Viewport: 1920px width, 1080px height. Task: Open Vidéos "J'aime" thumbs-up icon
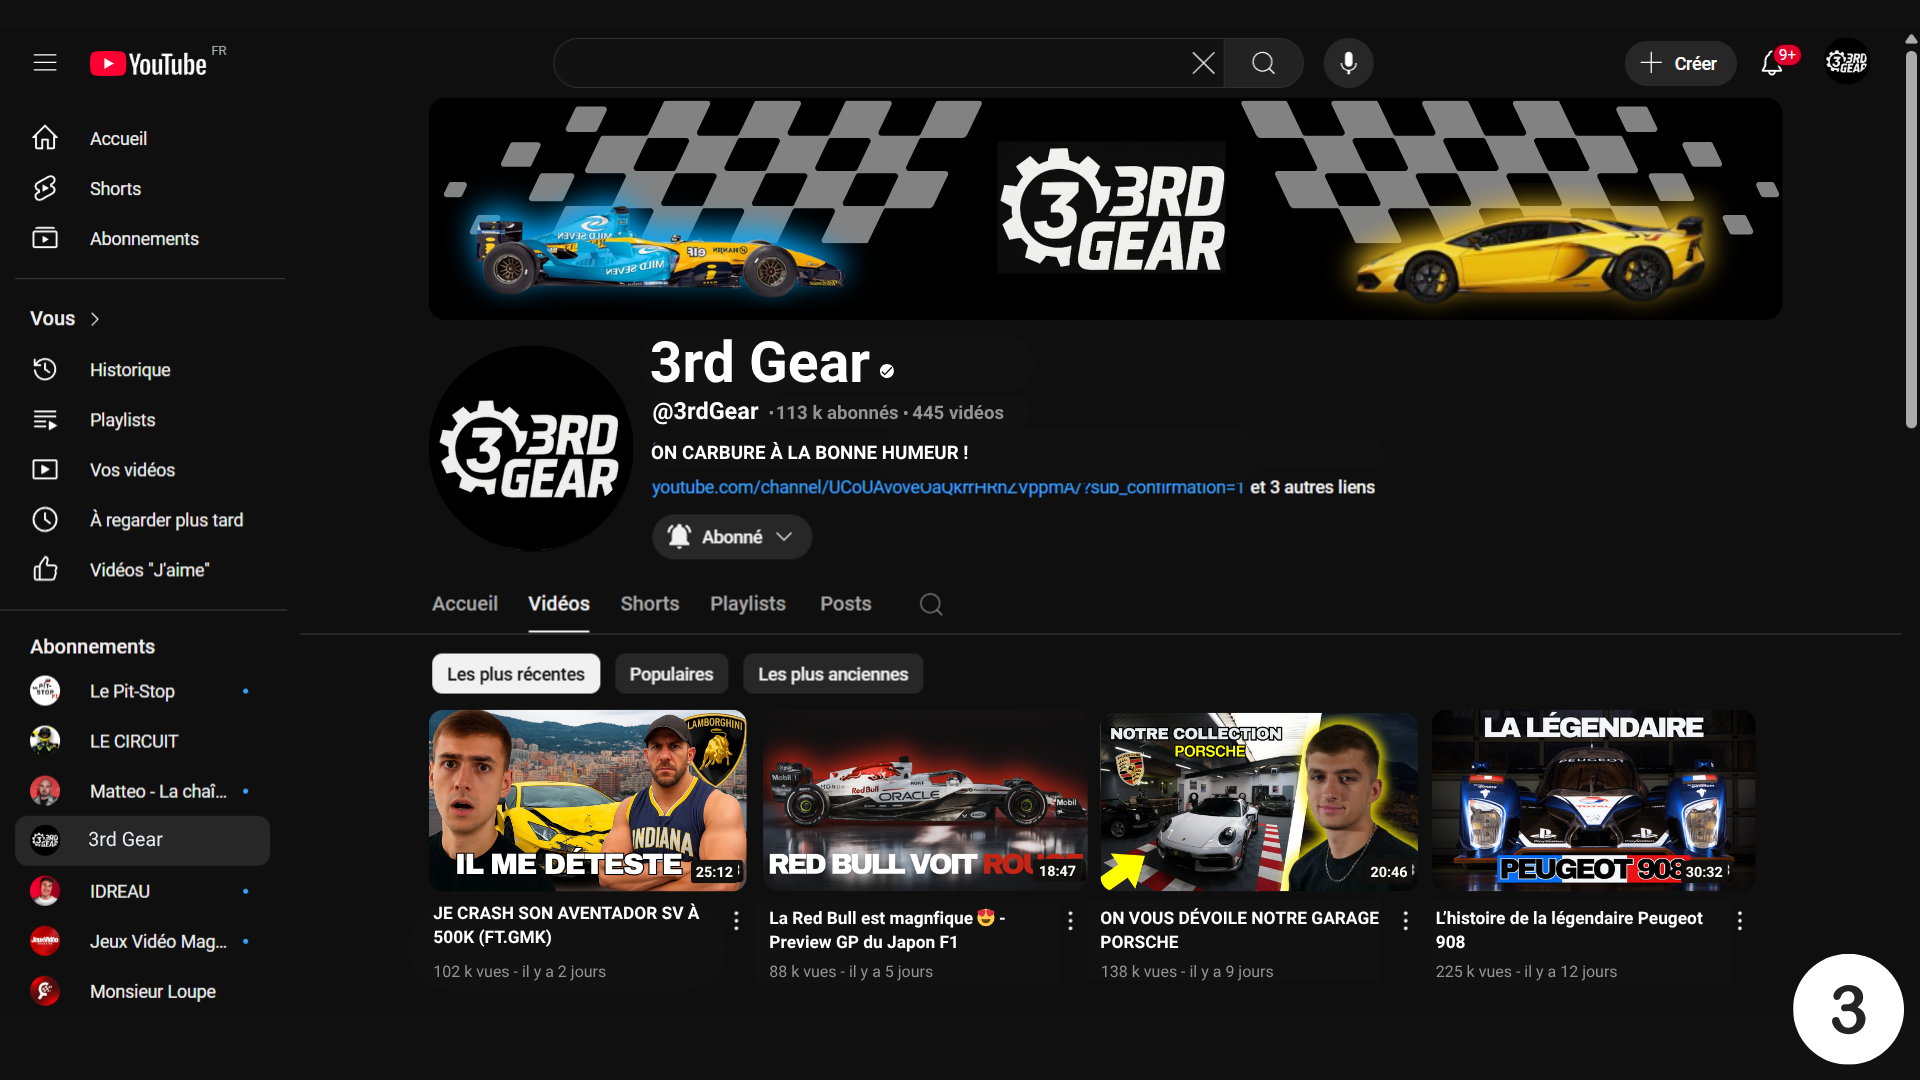tap(45, 569)
